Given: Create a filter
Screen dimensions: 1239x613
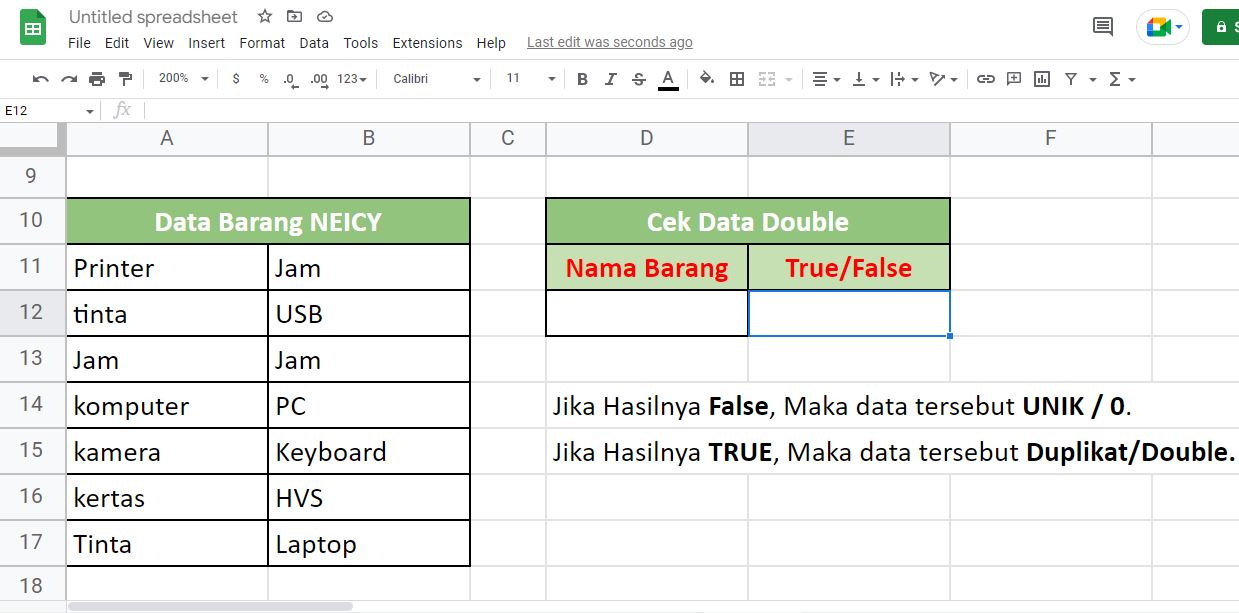Looking at the screenshot, I should [1071, 79].
